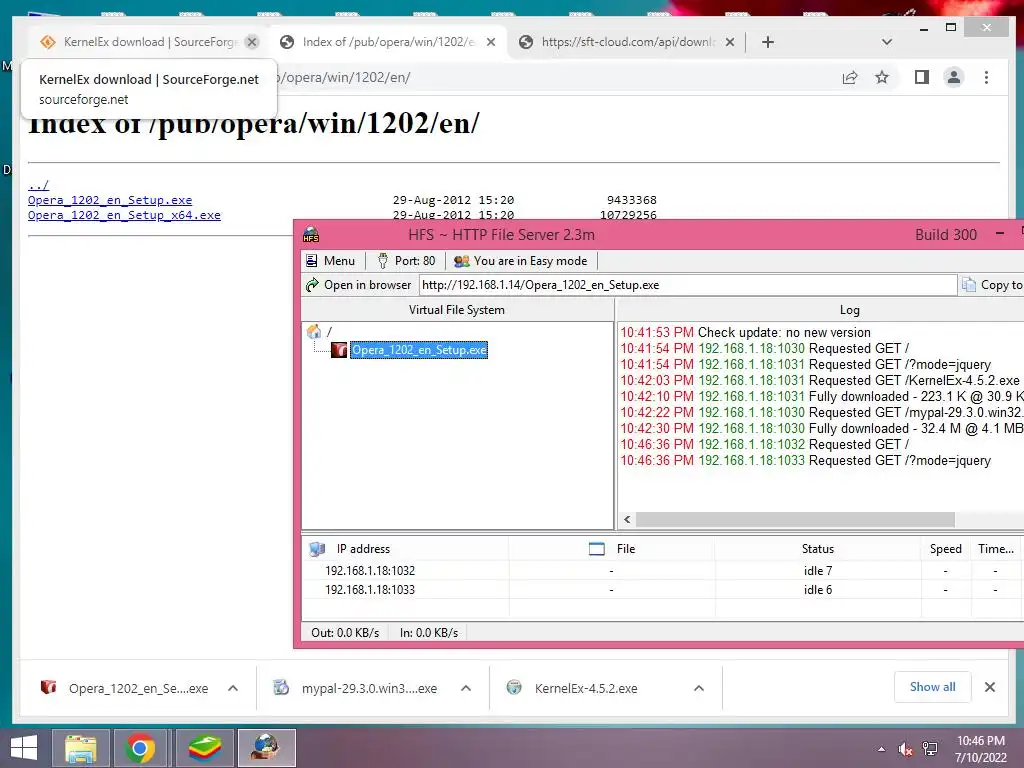Click the idle 7 status cell
Viewport: 1024px width, 768px height.
[x=818, y=571]
